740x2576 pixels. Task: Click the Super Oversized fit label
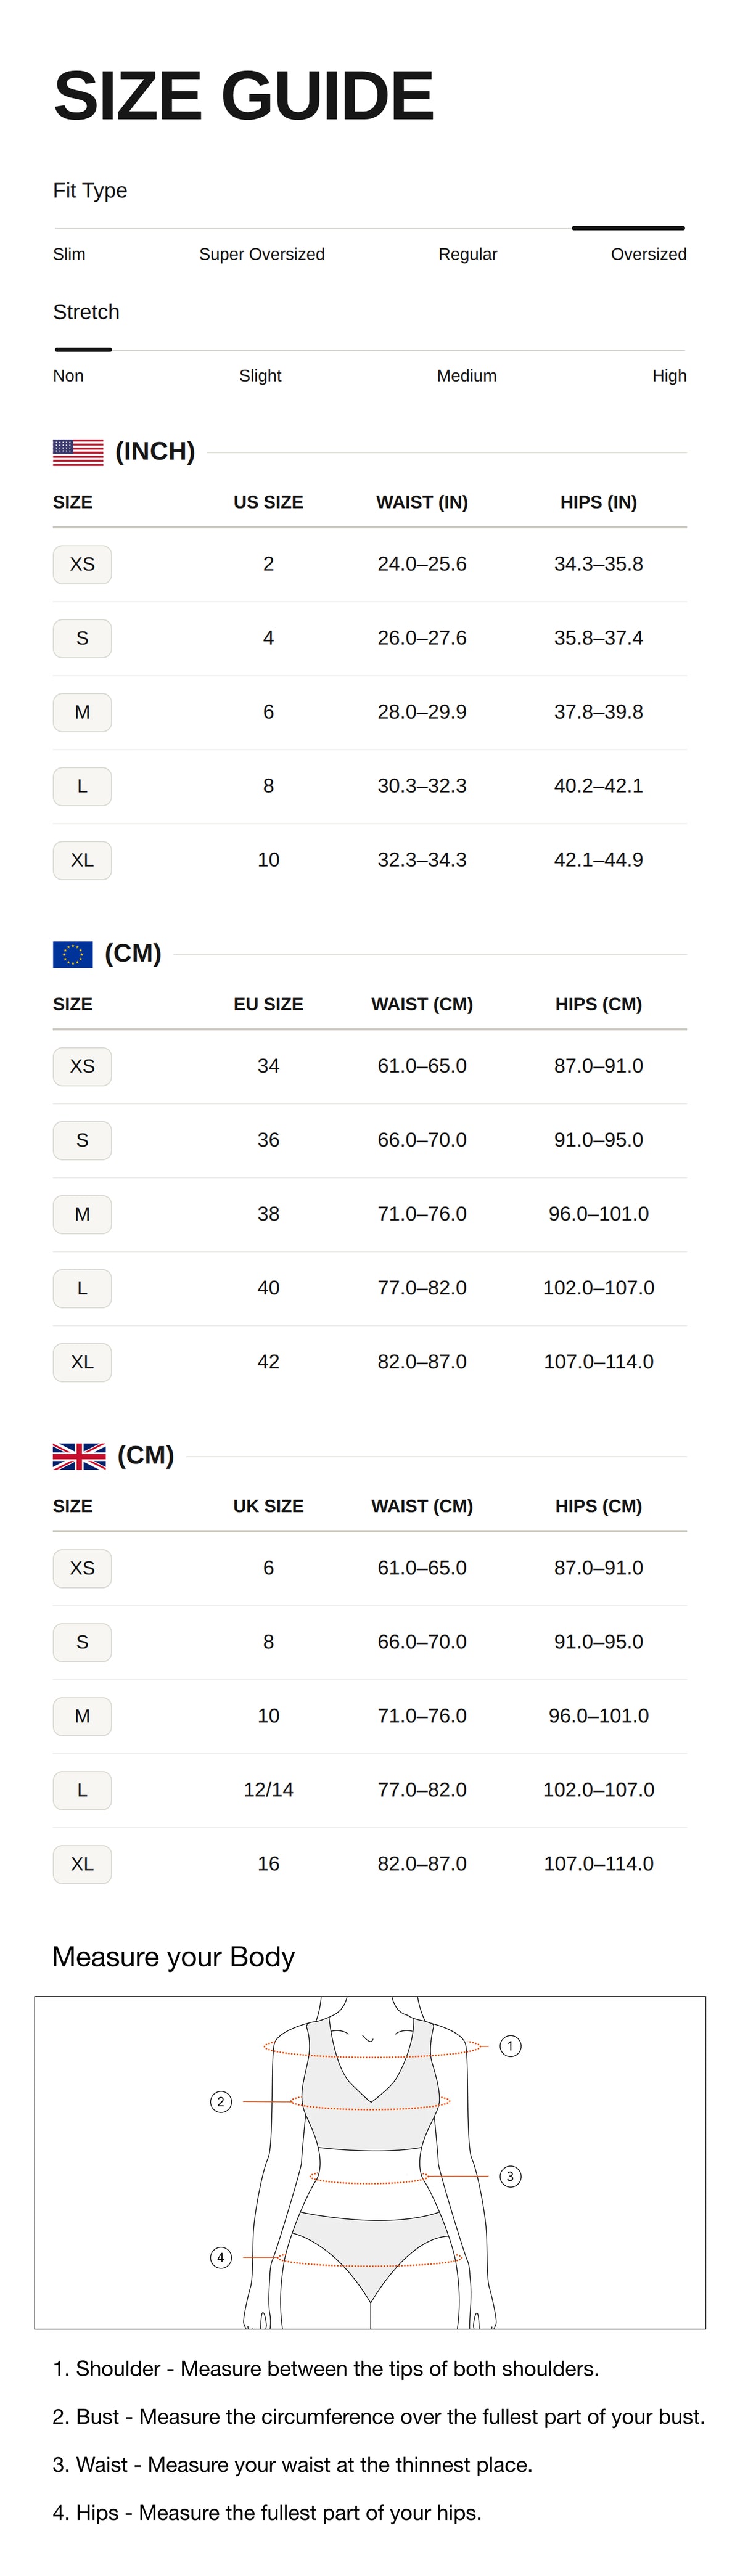click(x=262, y=254)
